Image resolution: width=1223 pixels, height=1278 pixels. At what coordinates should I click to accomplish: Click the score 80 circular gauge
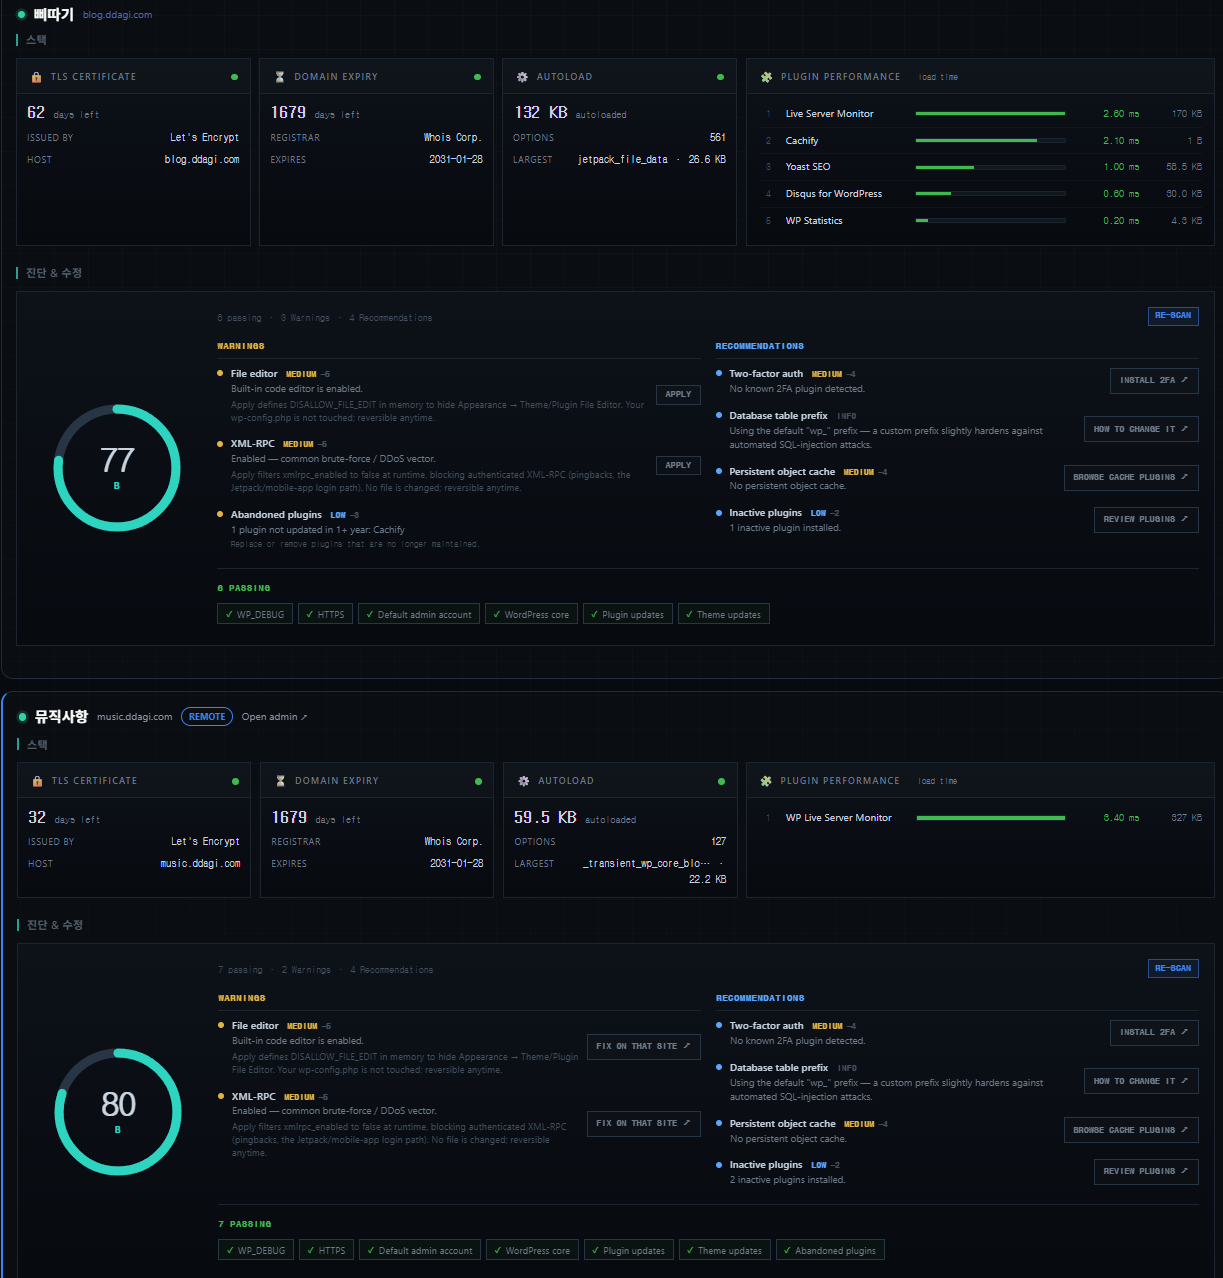(118, 1112)
